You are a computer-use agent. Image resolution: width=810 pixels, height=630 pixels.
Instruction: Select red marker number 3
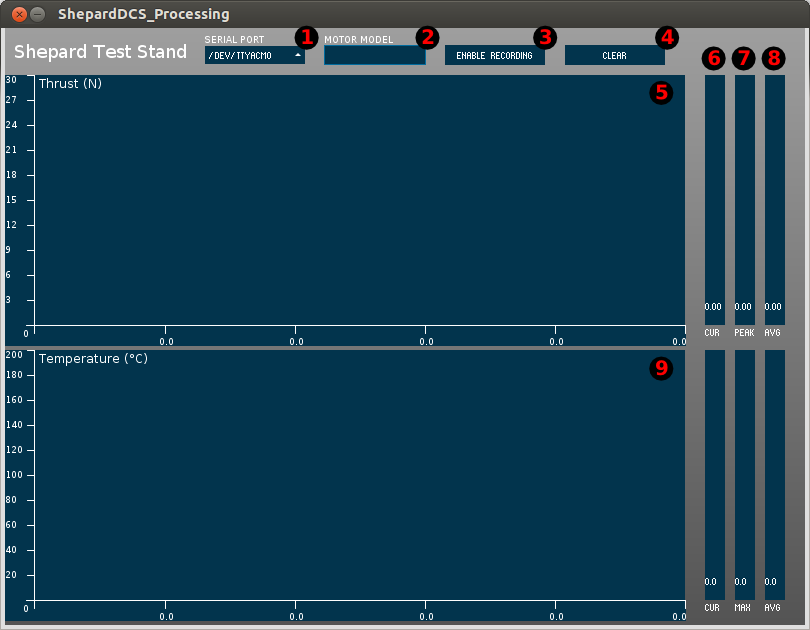544,37
